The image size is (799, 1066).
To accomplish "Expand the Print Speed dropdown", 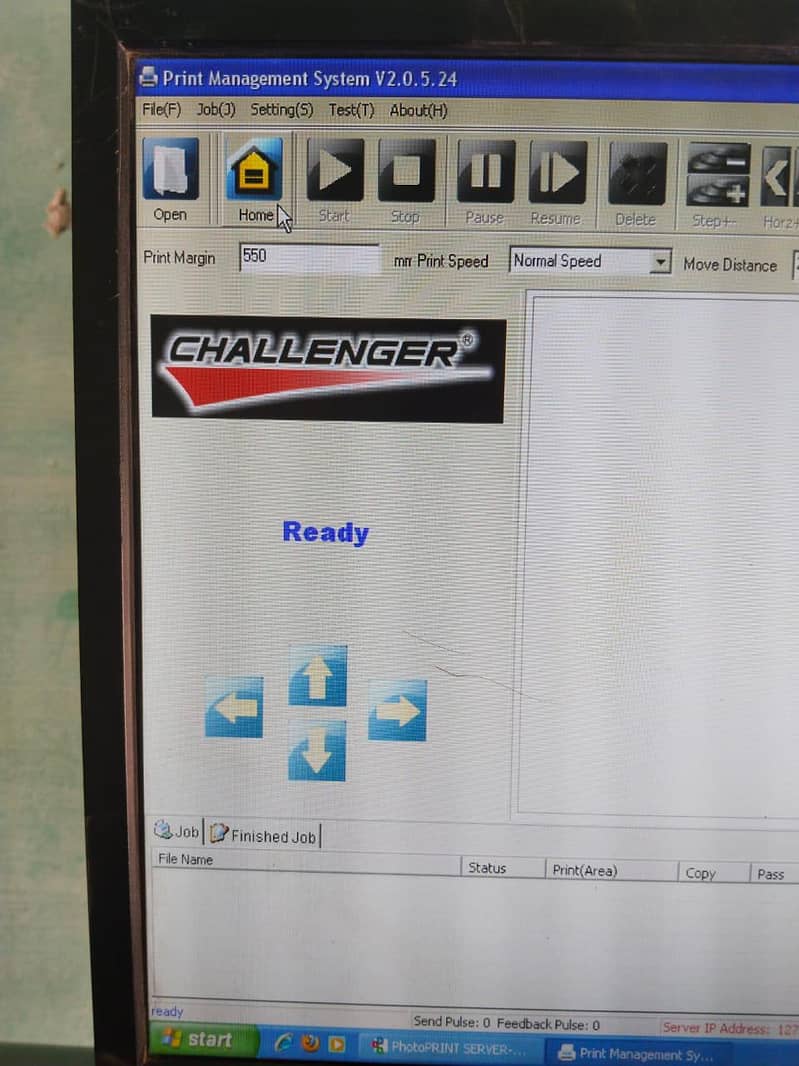I will pyautogui.click(x=659, y=262).
